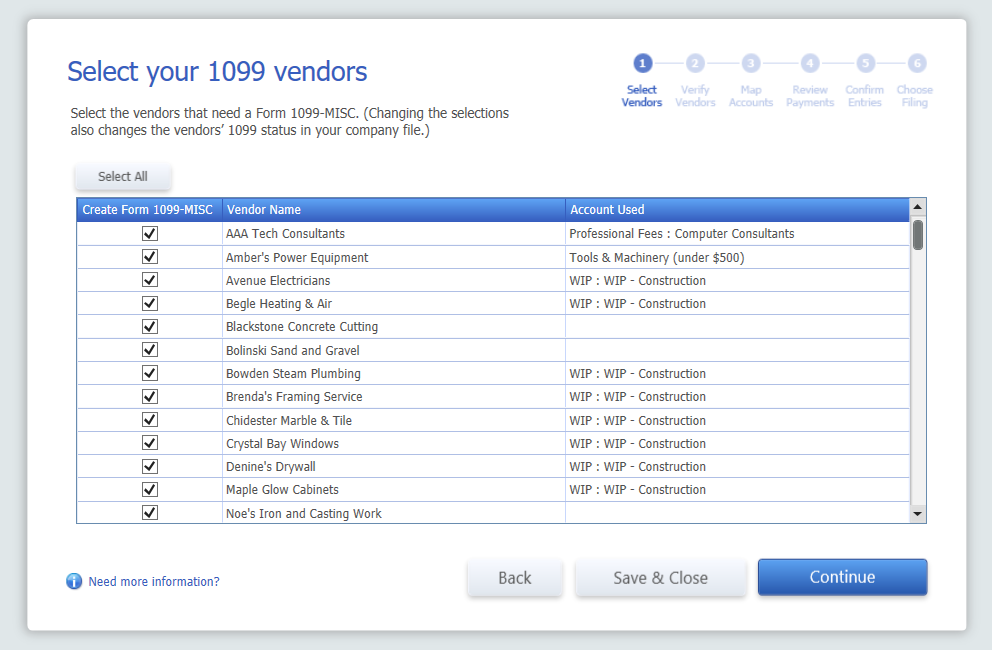Click Account Used column header
Viewport: 992px width, 650px height.
coord(737,209)
